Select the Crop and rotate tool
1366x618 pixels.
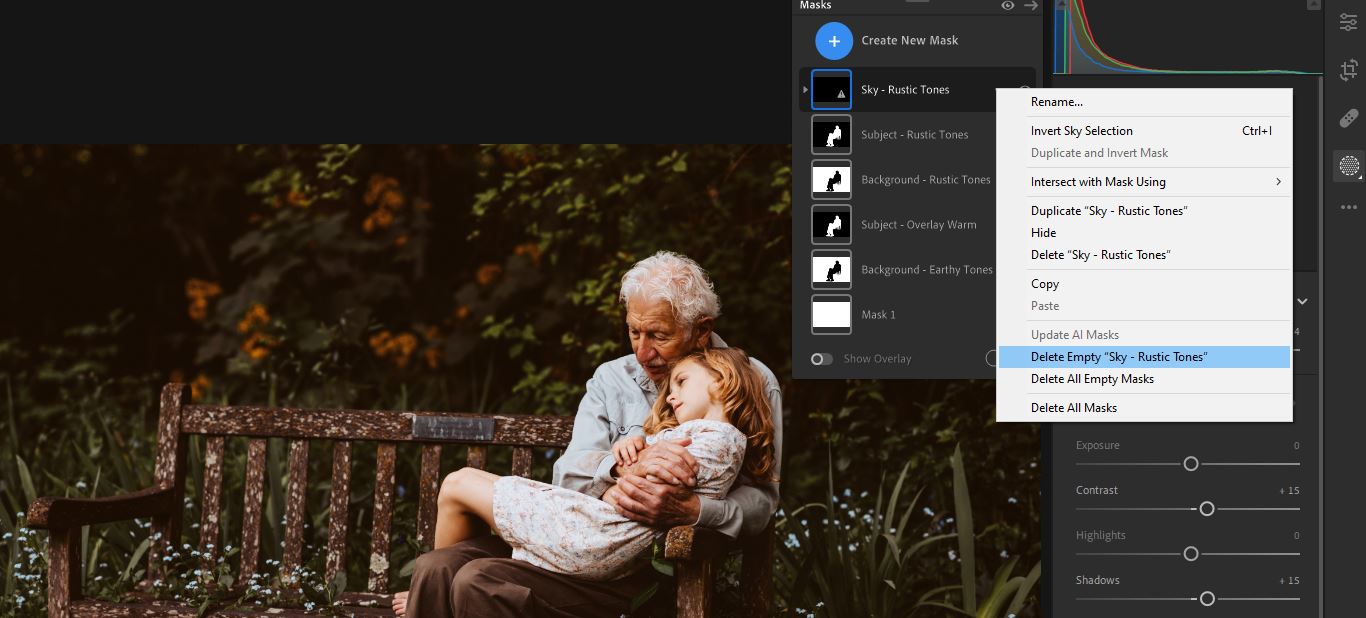[x=1349, y=70]
